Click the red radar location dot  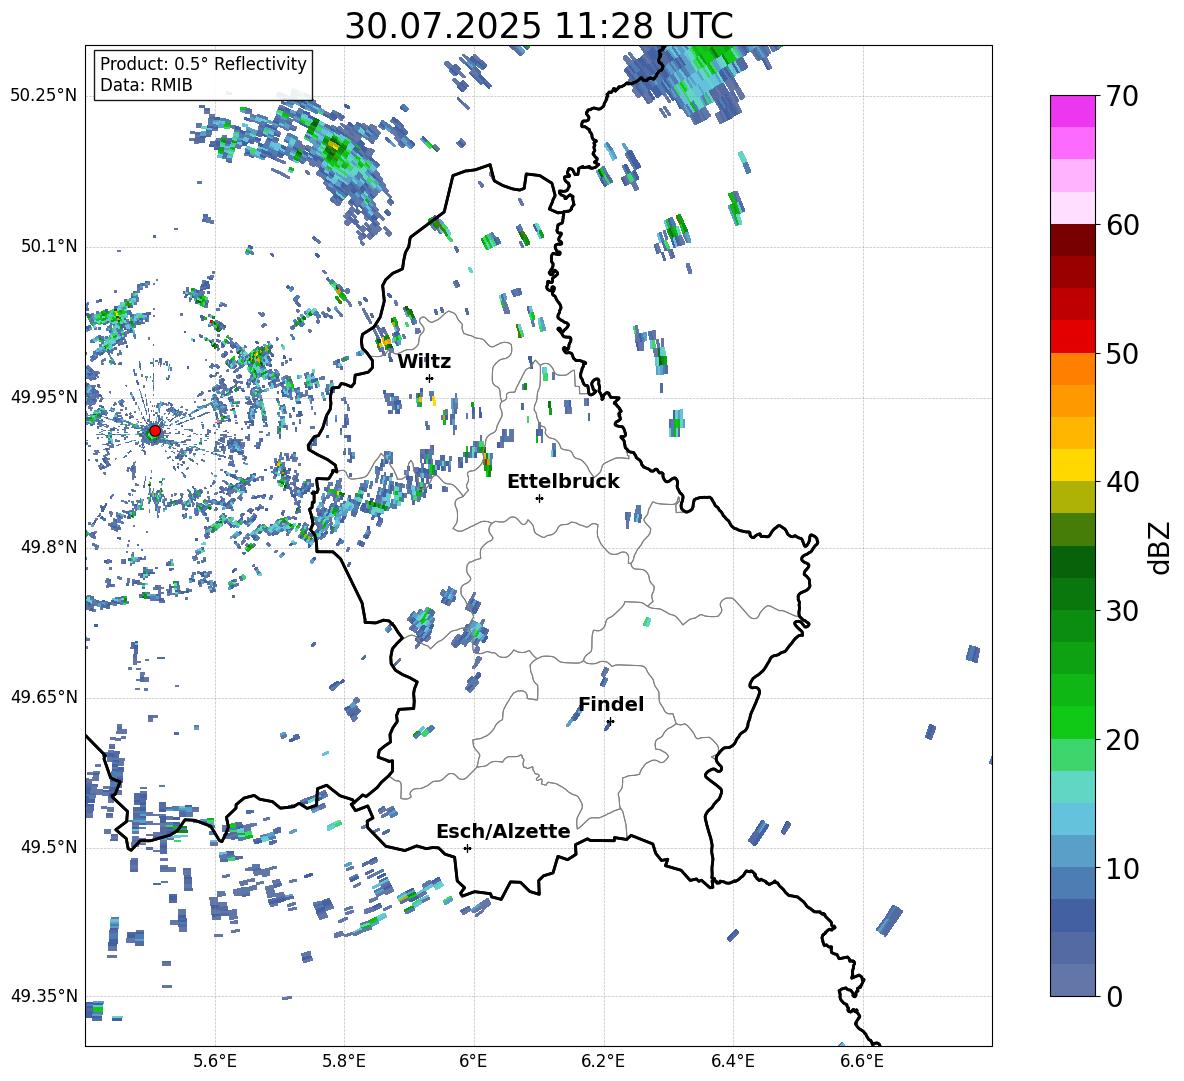(155, 431)
